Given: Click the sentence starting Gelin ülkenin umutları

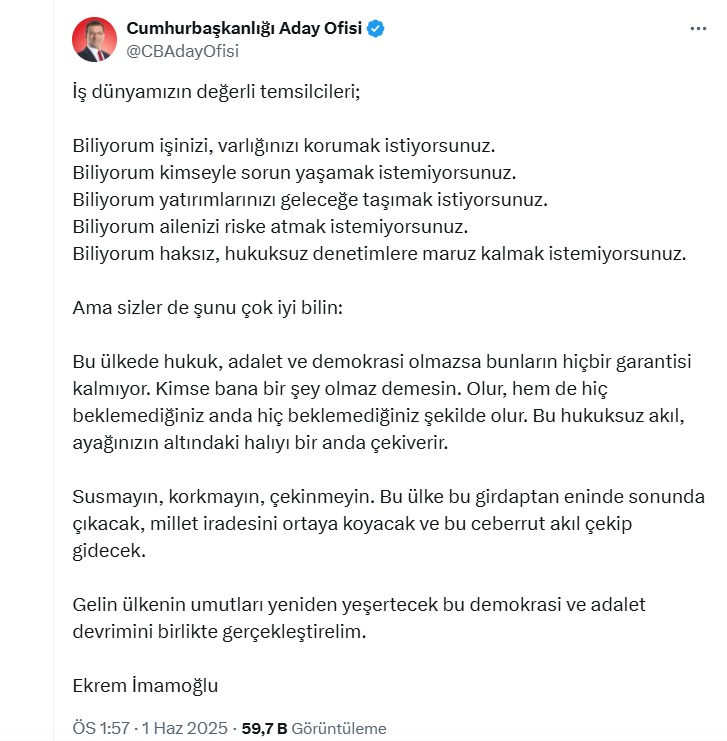Looking at the screenshot, I should (x=359, y=618).
